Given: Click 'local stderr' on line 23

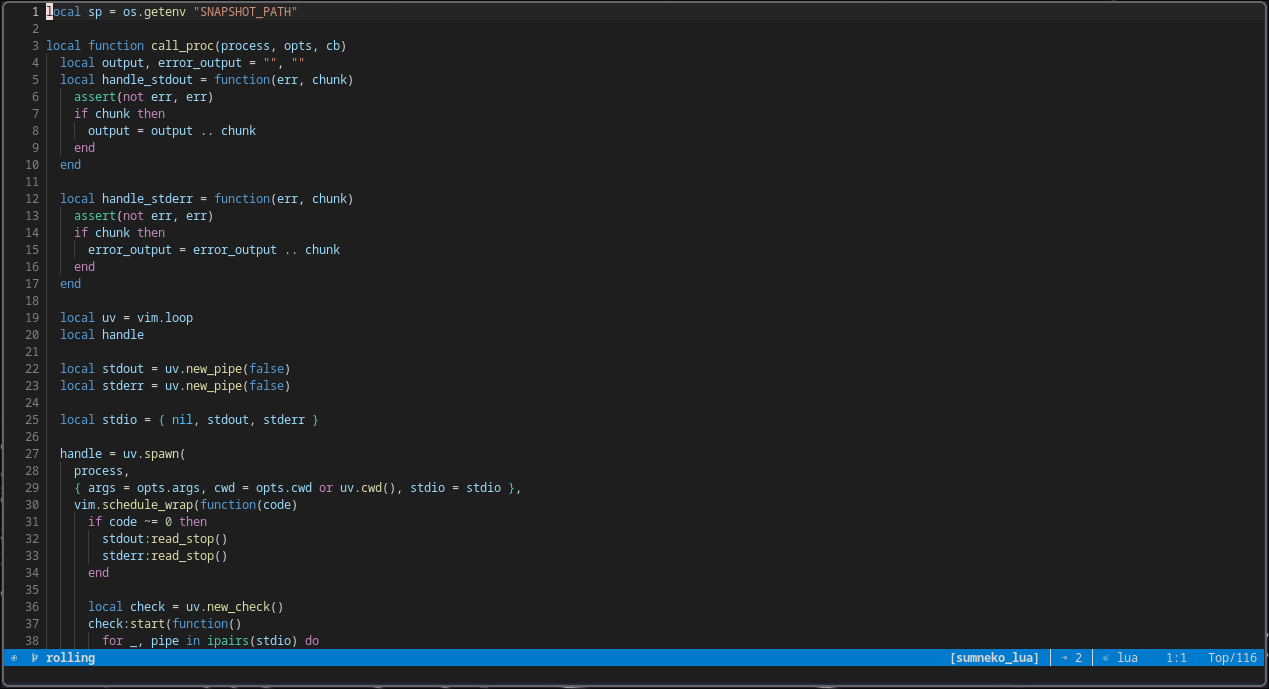Looking at the screenshot, I should (x=102, y=386).
